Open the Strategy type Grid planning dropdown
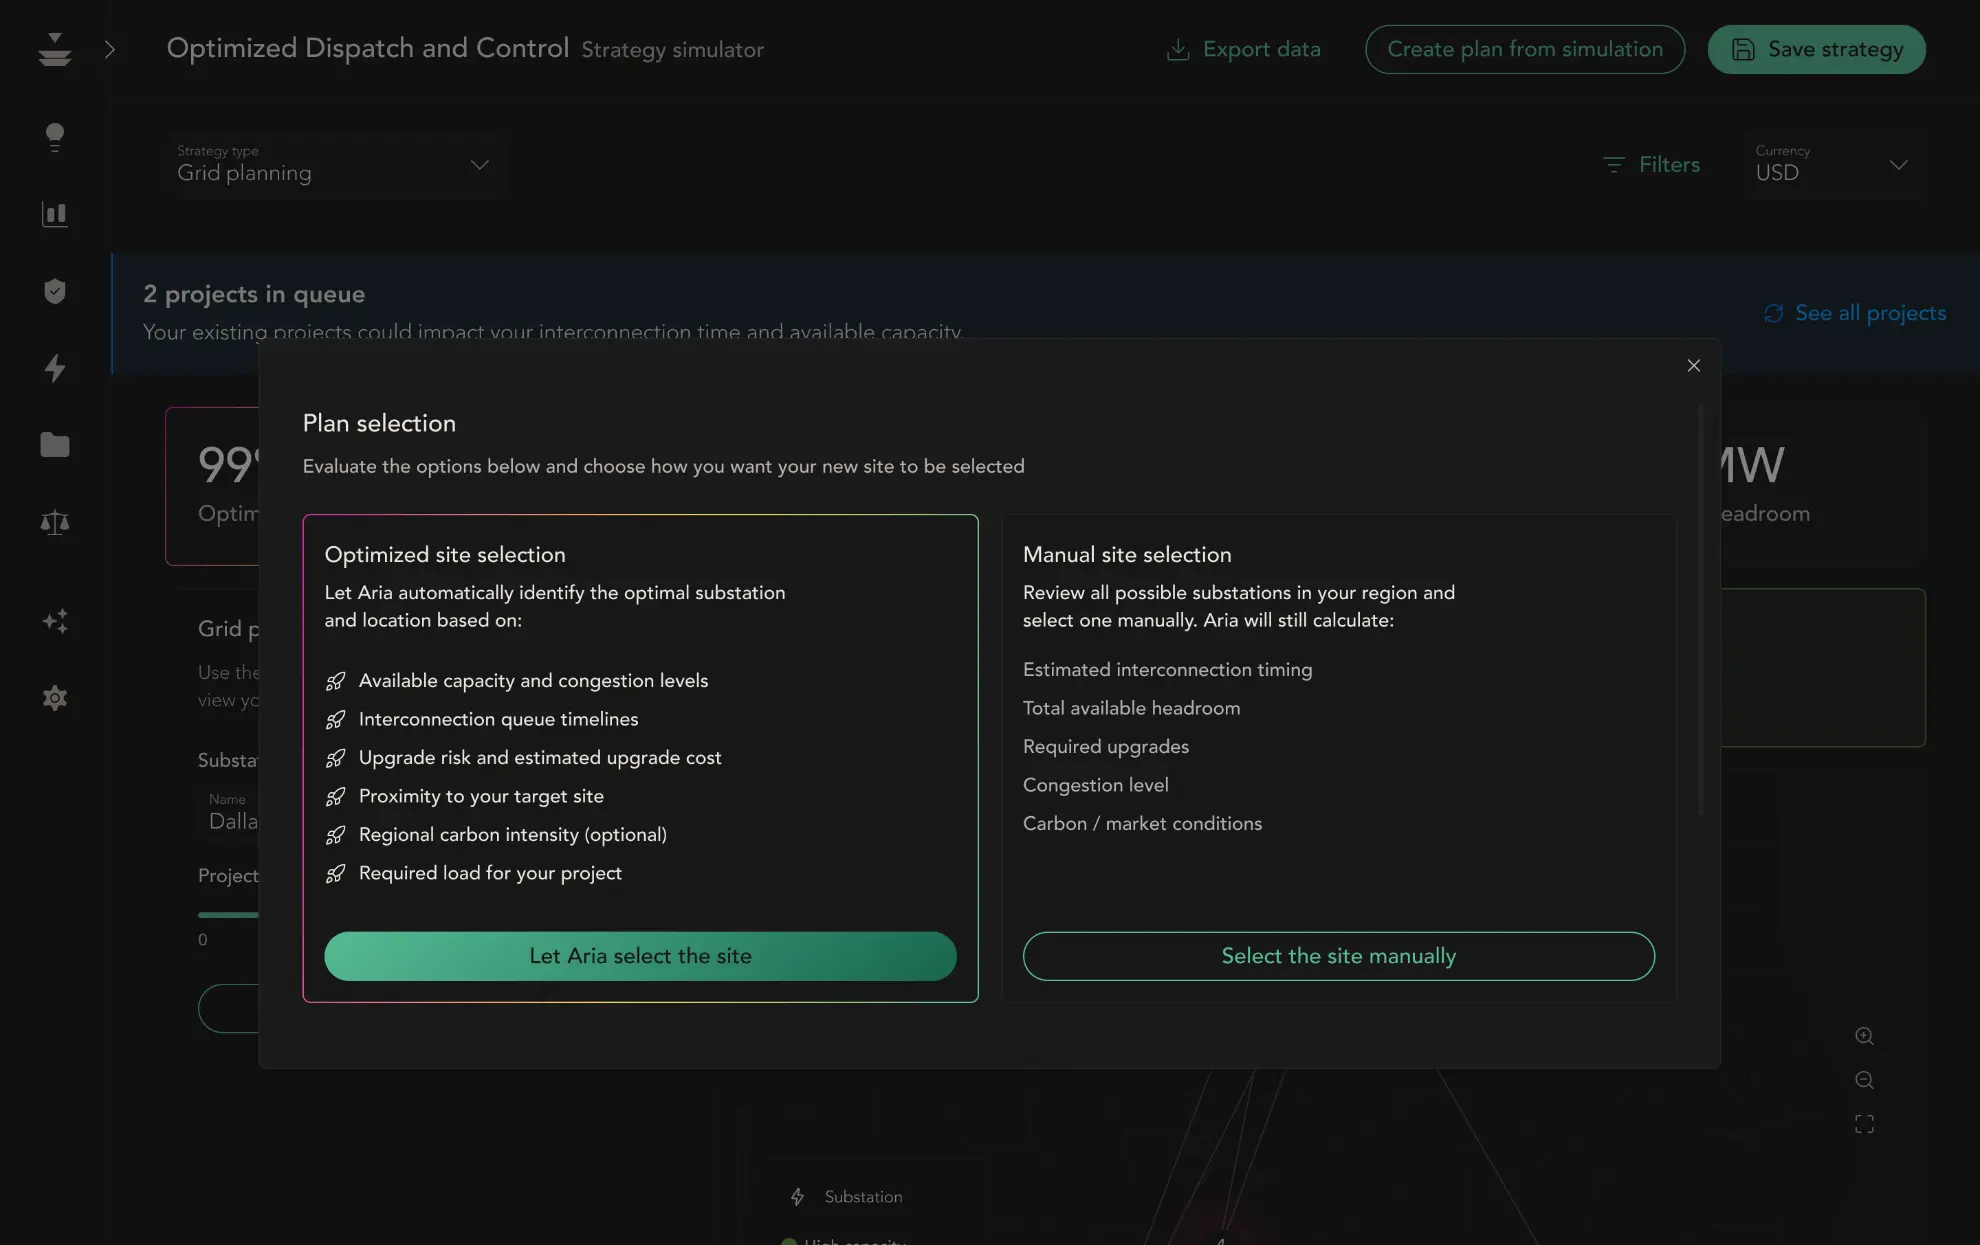Image resolution: width=1980 pixels, height=1245 pixels. click(x=334, y=164)
